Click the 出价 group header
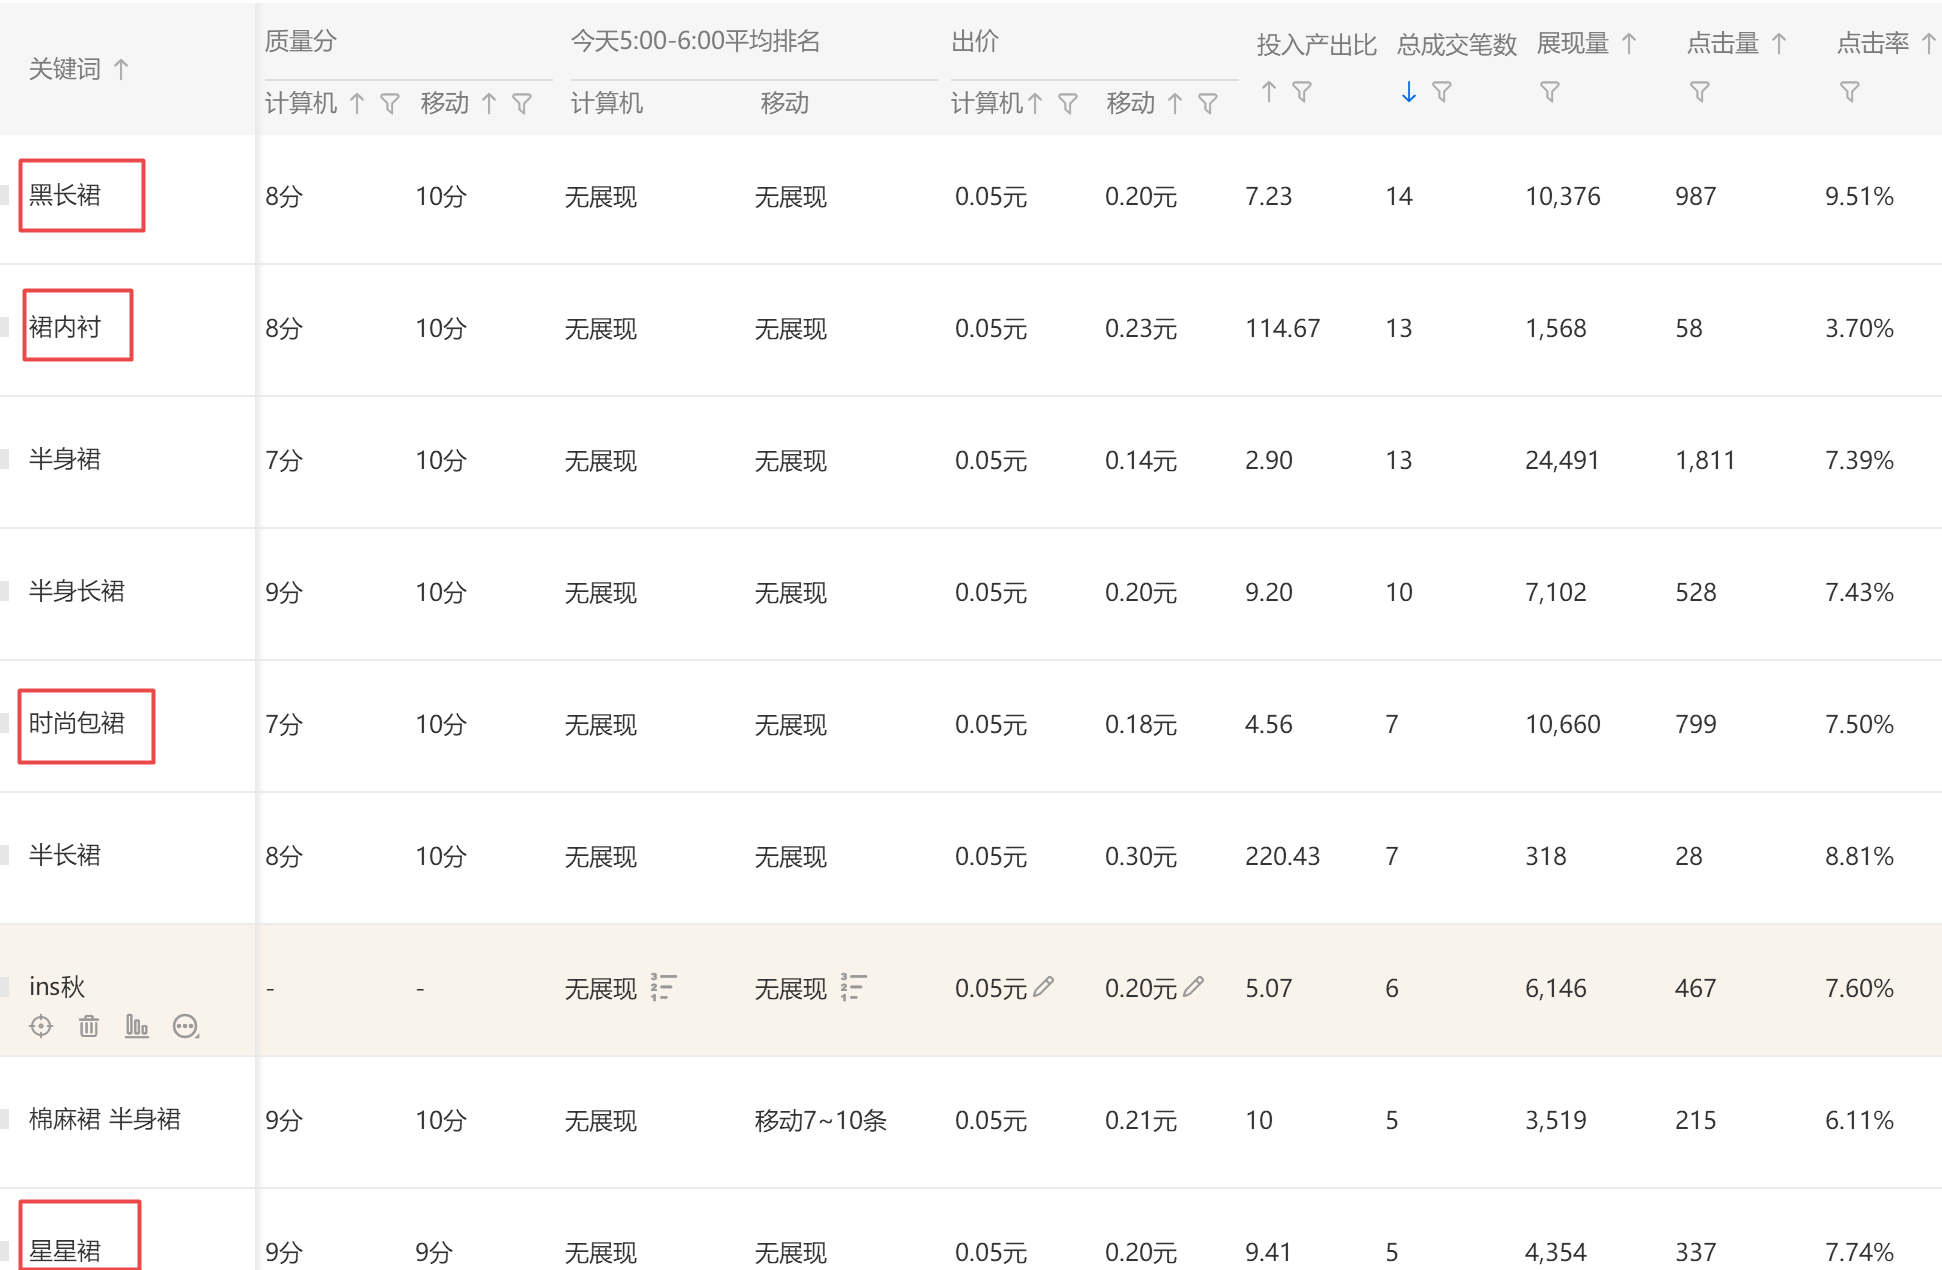The height and width of the screenshot is (1270, 1942). pyautogui.click(x=975, y=41)
